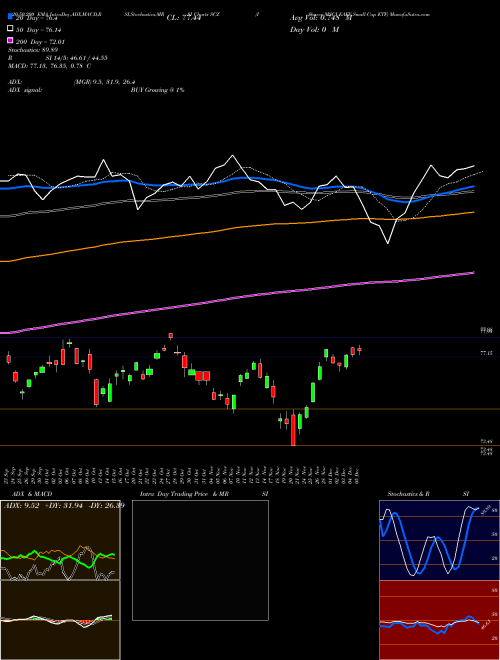Click the 'MACD: 77.13, 76.35, 0.78 C' line
This screenshot has height=660, width=500.
pos(49,66)
